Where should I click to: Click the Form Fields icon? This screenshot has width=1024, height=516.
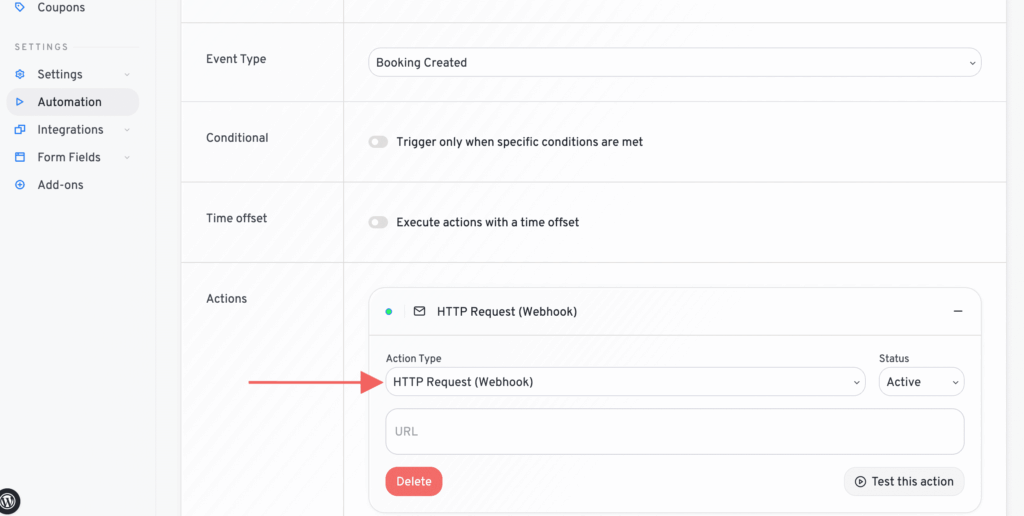pyautogui.click(x=20, y=157)
